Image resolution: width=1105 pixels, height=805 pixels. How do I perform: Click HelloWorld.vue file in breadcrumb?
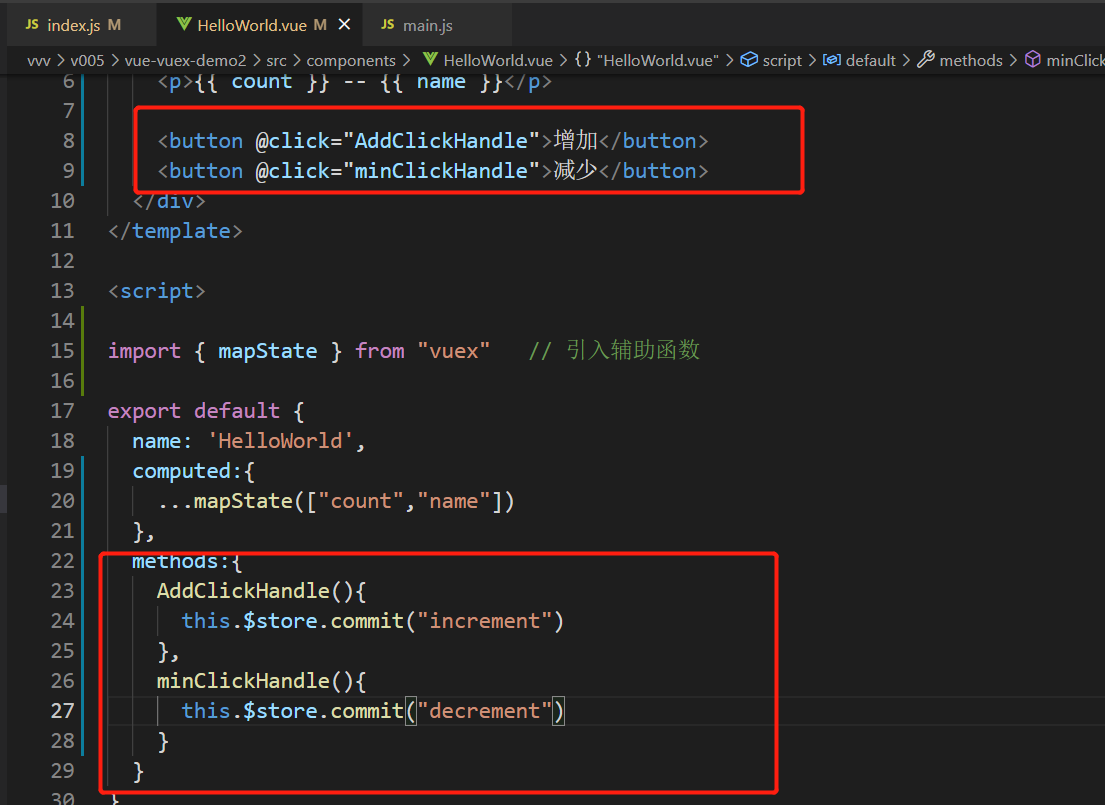coord(498,61)
